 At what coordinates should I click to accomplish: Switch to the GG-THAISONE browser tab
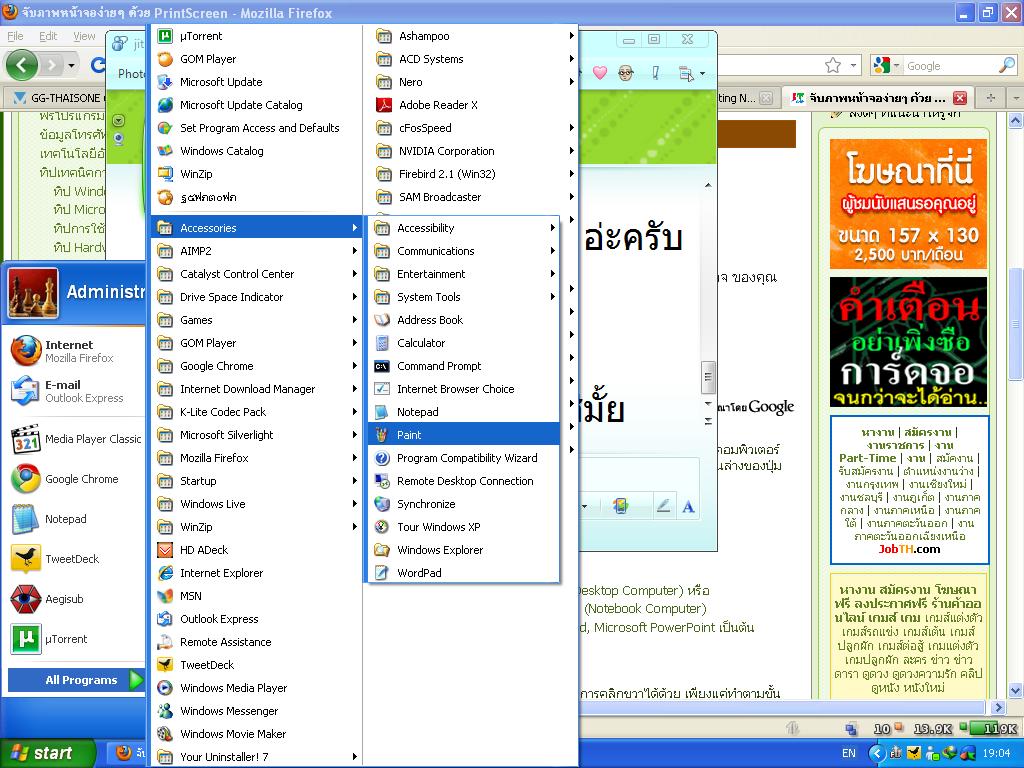pos(59,98)
